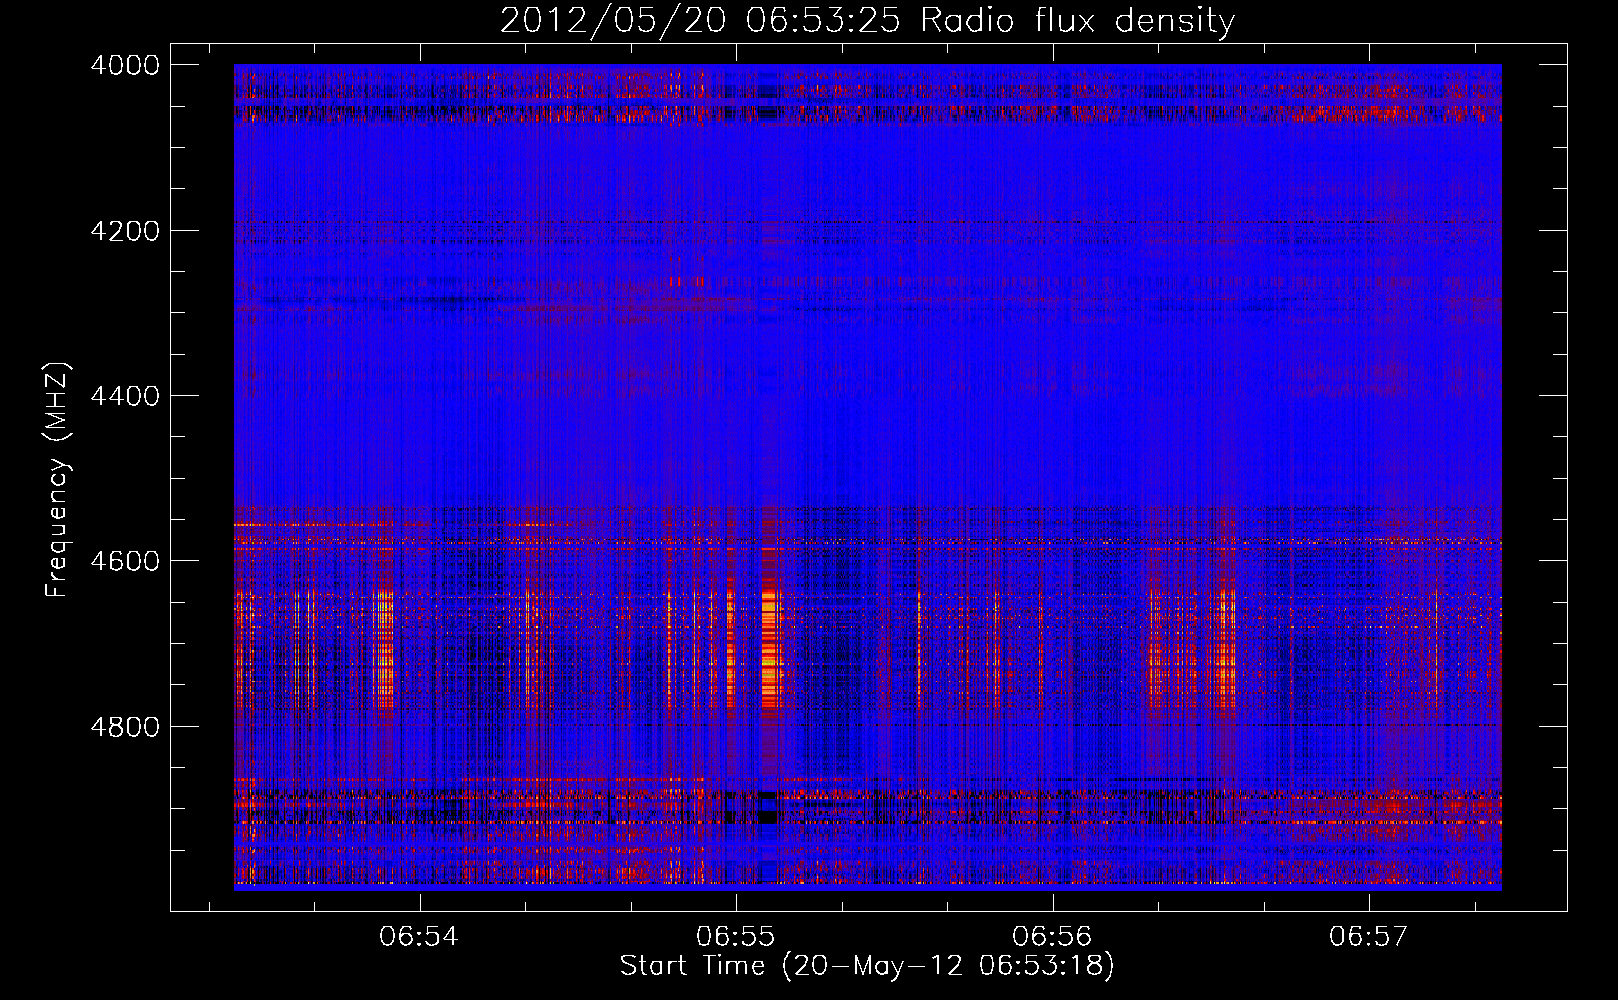Click the plot title 'Radio flux density'
The image size is (1618, 1000).
[1078, 21]
